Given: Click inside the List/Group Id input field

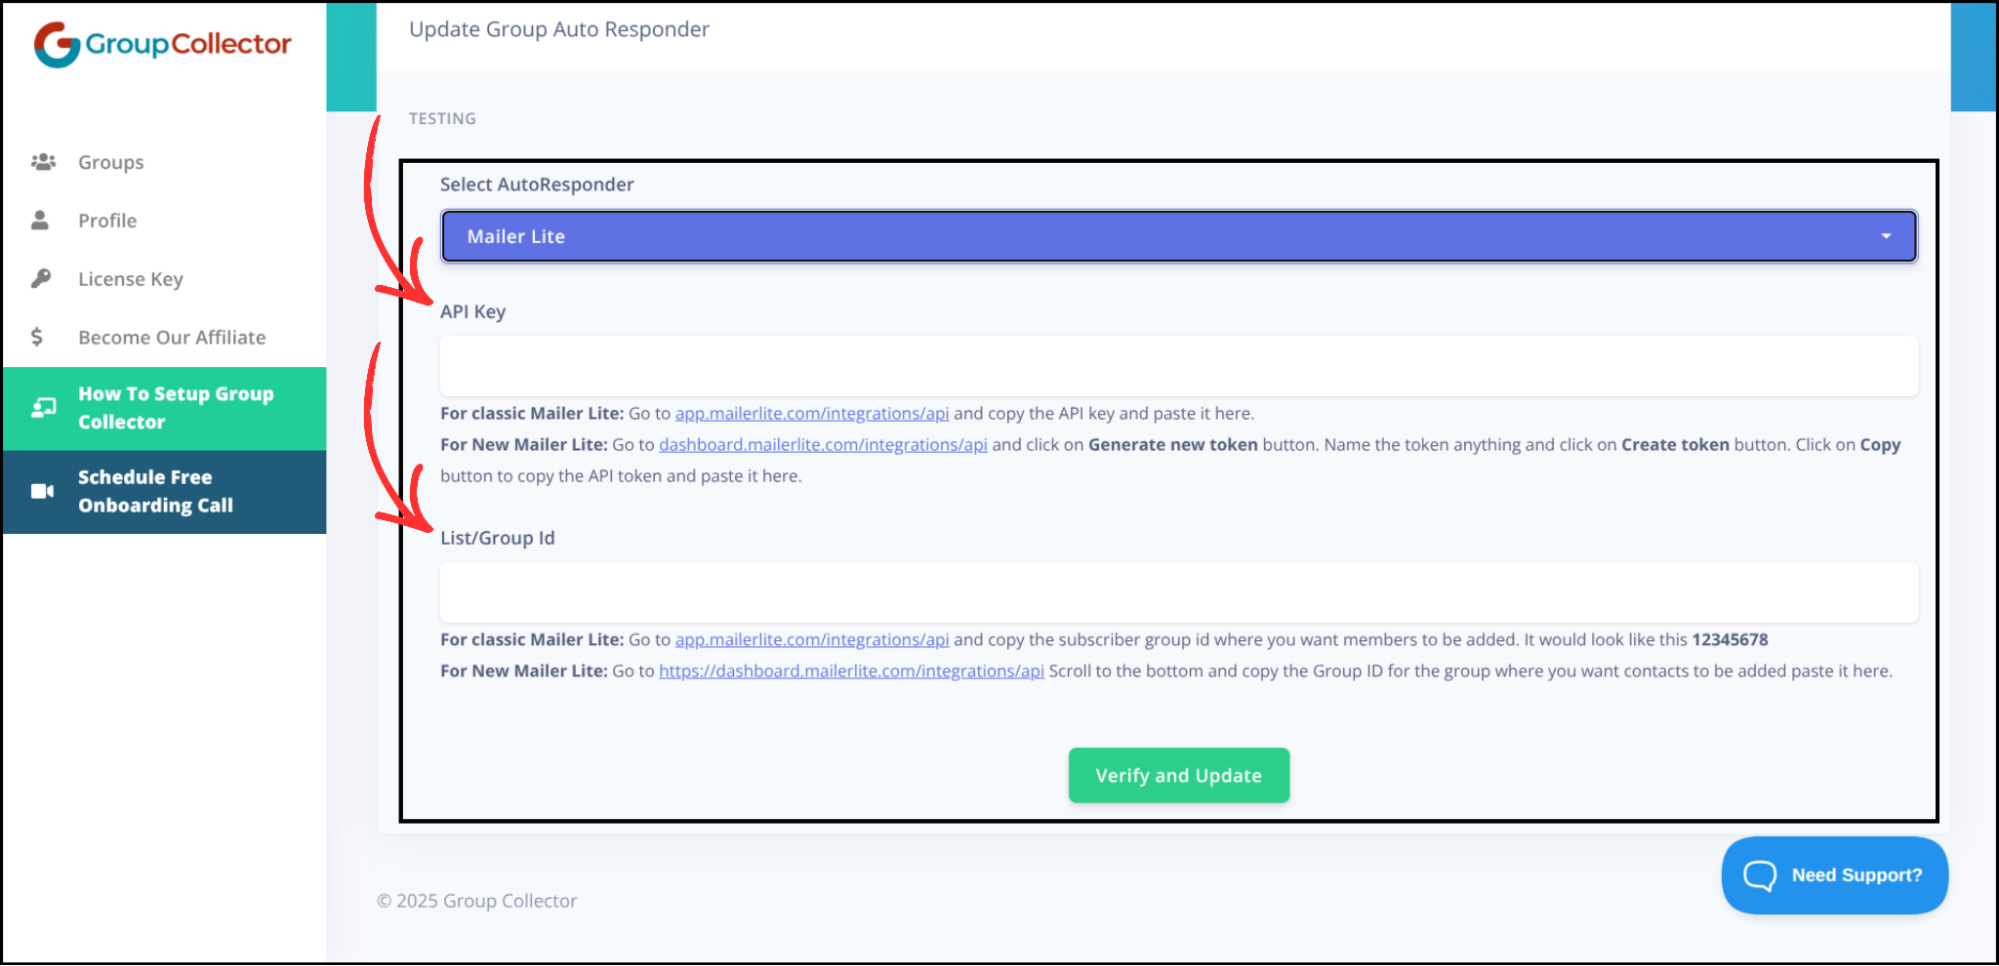Looking at the screenshot, I should [x=1178, y=591].
